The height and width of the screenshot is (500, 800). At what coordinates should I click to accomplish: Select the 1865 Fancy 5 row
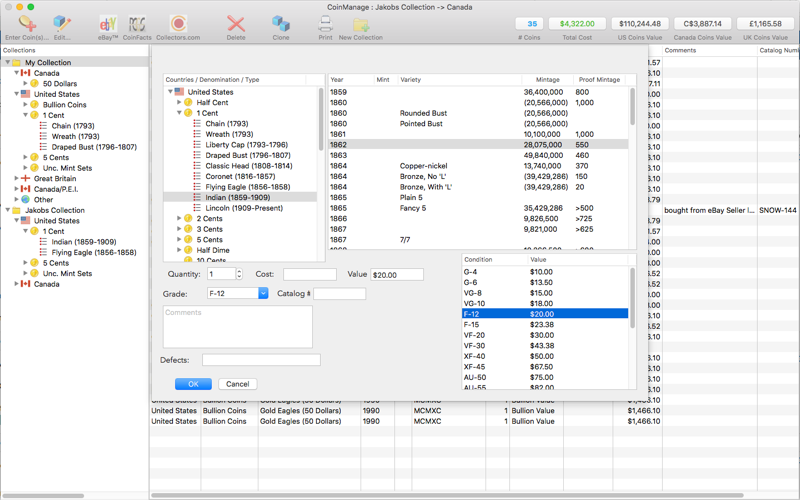tap(478, 208)
